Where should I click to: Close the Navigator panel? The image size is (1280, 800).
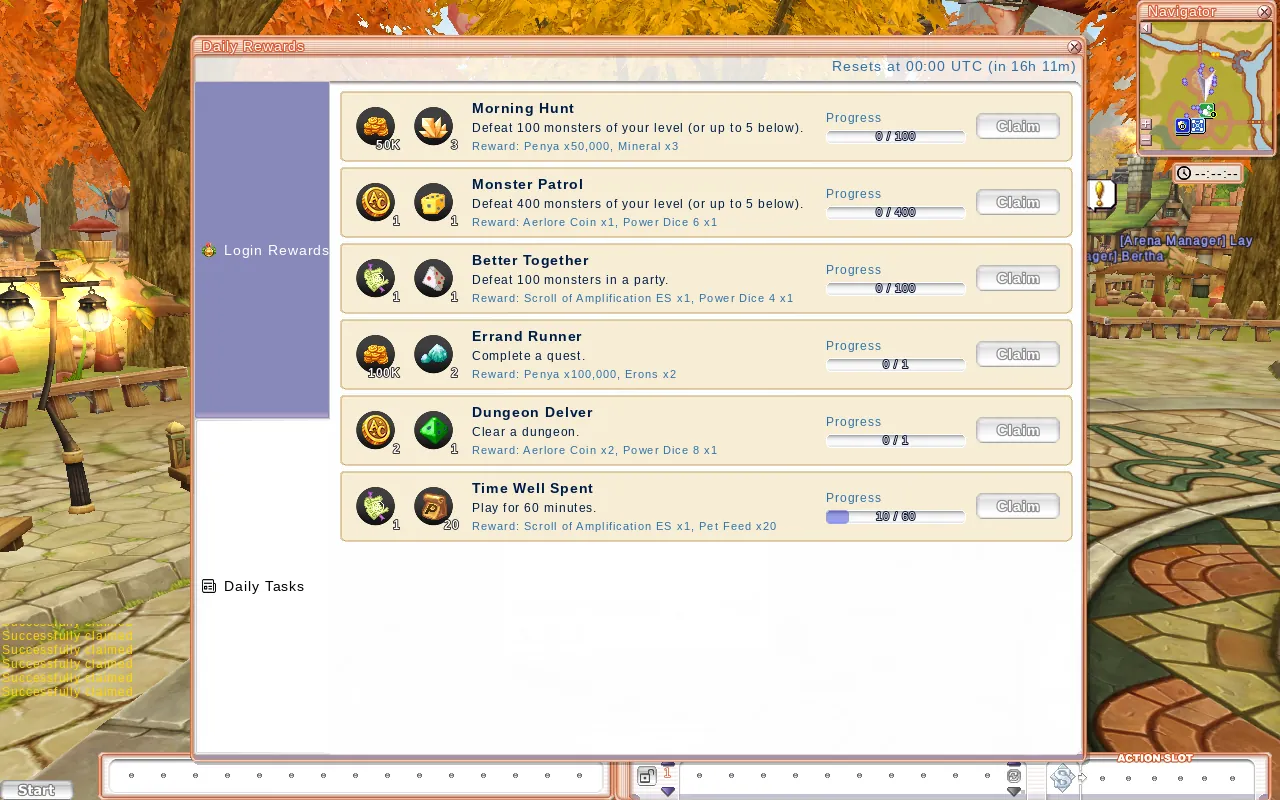point(1265,12)
